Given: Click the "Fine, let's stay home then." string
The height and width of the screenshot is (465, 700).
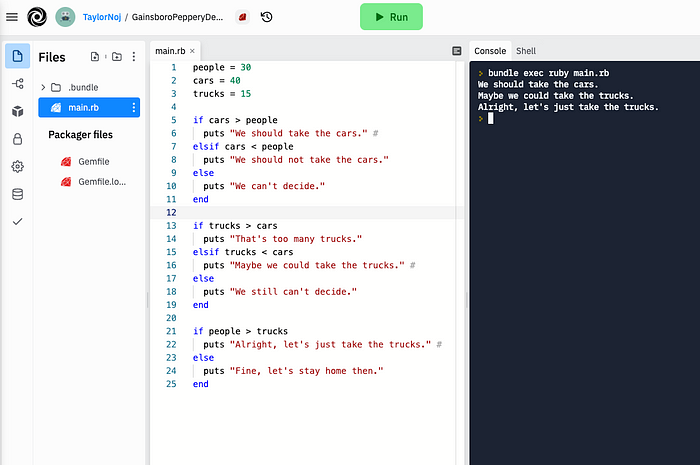Looking at the screenshot, I should coord(307,371).
